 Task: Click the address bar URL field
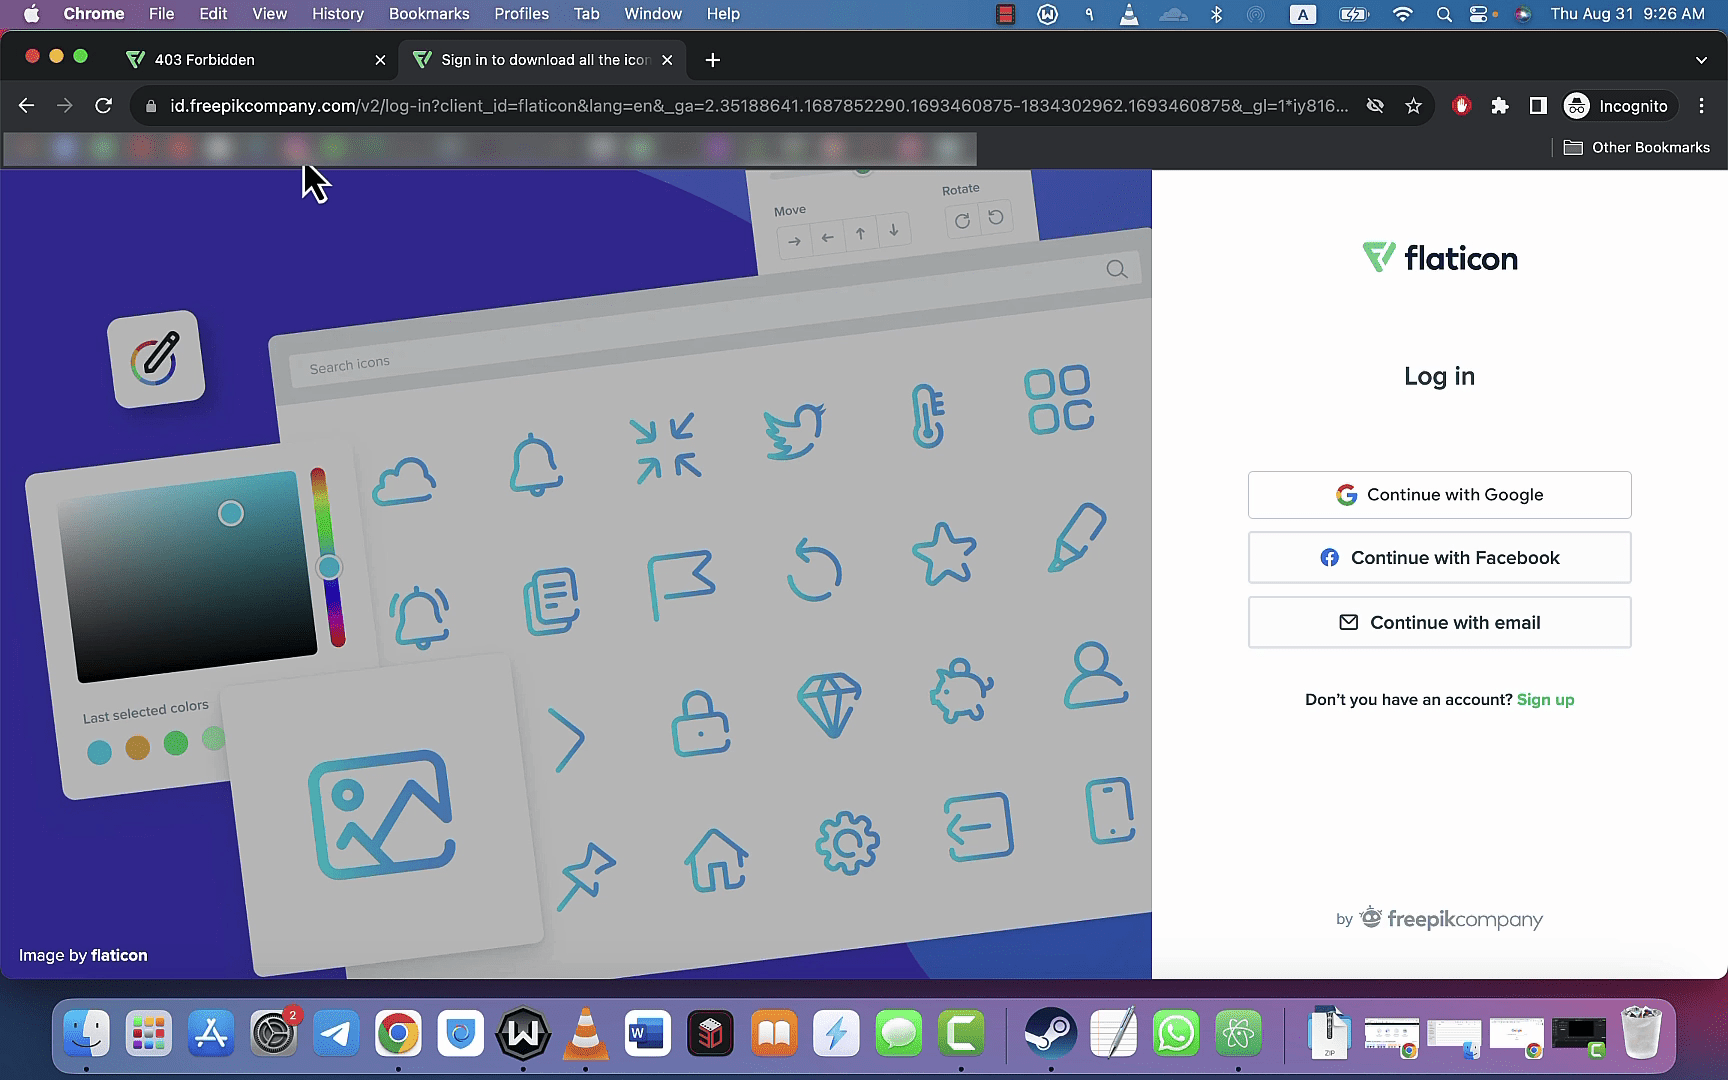758,105
